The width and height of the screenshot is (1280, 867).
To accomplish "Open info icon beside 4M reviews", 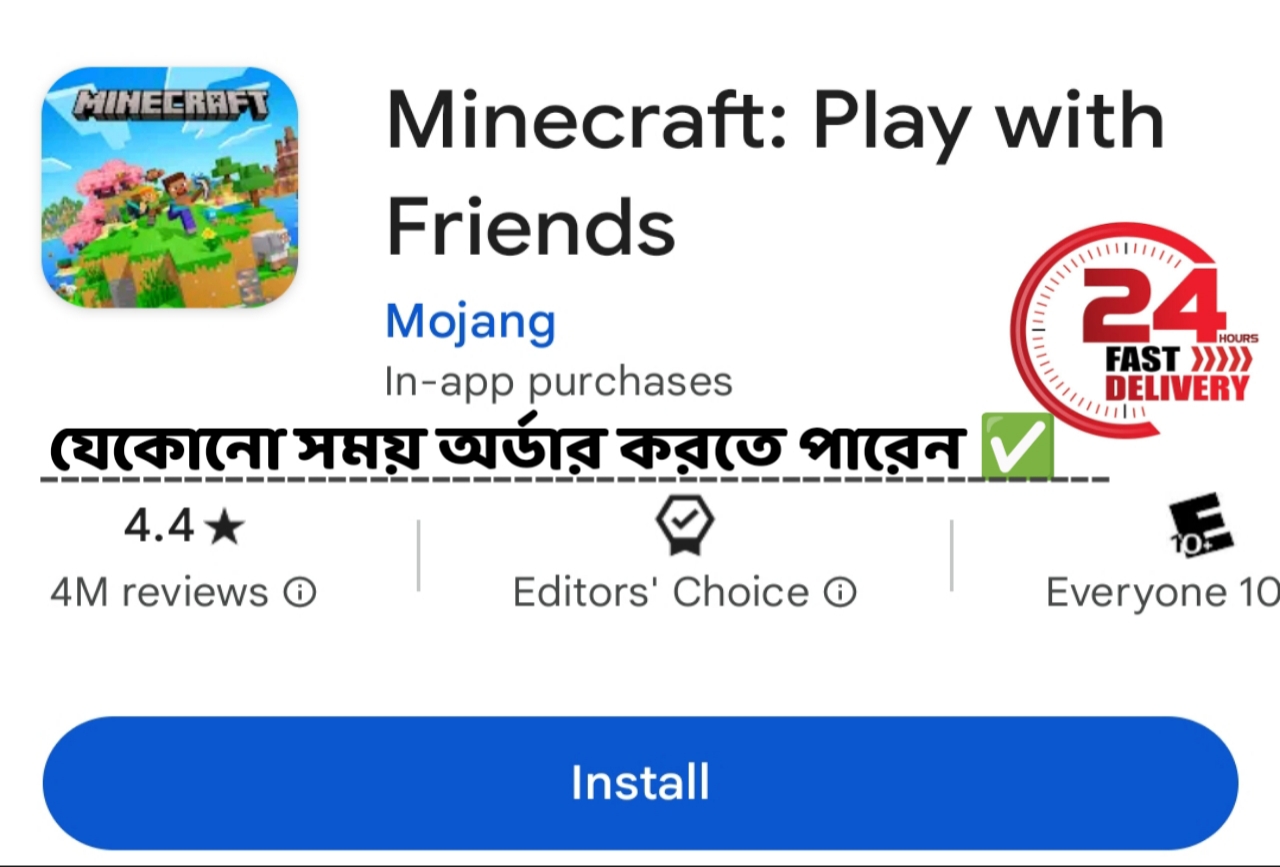I will tap(300, 594).
